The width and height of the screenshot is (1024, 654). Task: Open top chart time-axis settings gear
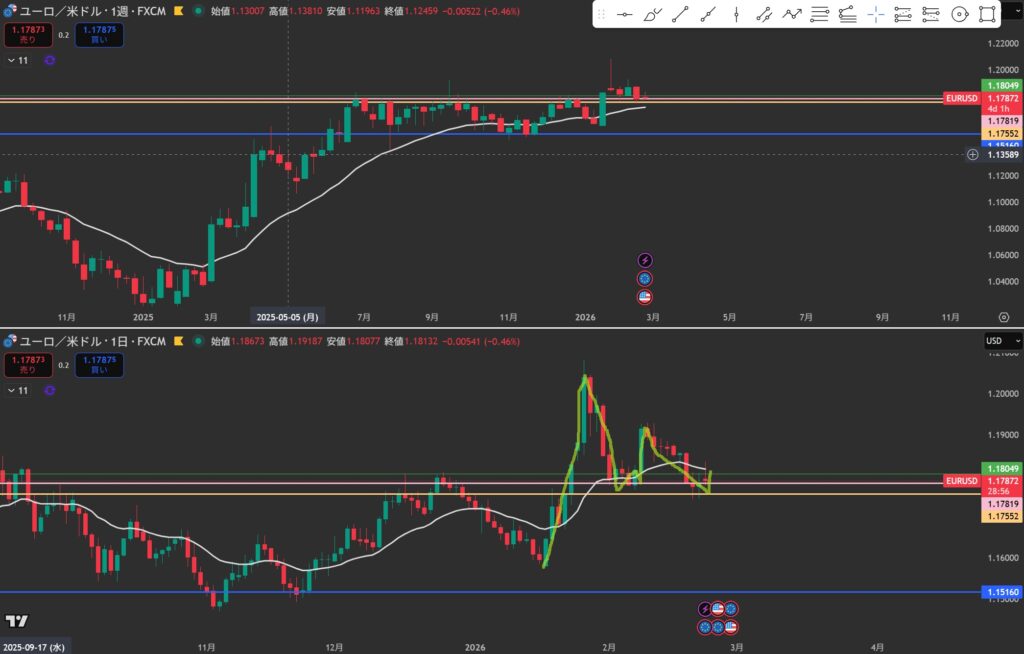point(1004,317)
